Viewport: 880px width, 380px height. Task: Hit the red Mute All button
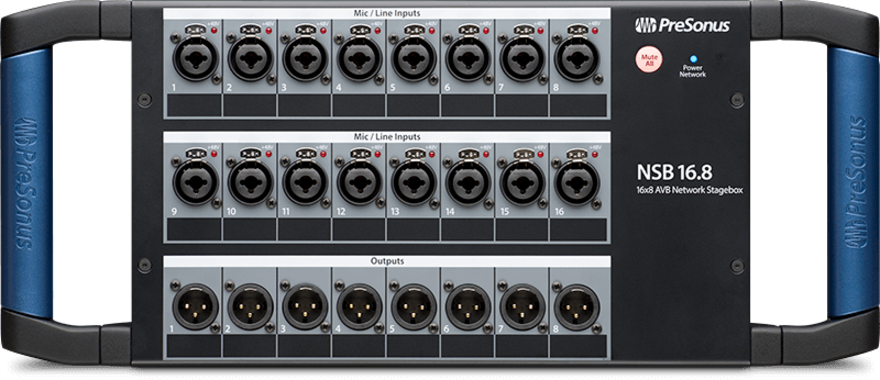(649, 60)
